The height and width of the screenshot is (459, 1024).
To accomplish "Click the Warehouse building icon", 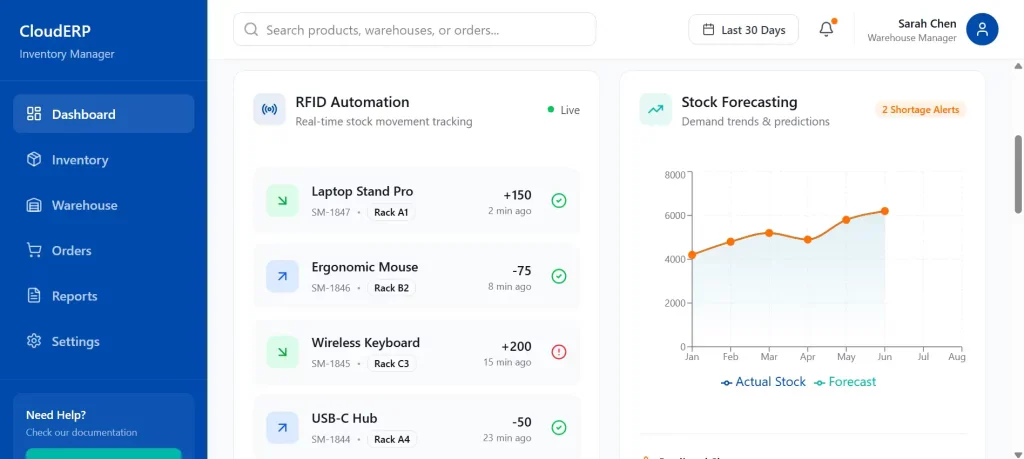I will click(x=34, y=205).
